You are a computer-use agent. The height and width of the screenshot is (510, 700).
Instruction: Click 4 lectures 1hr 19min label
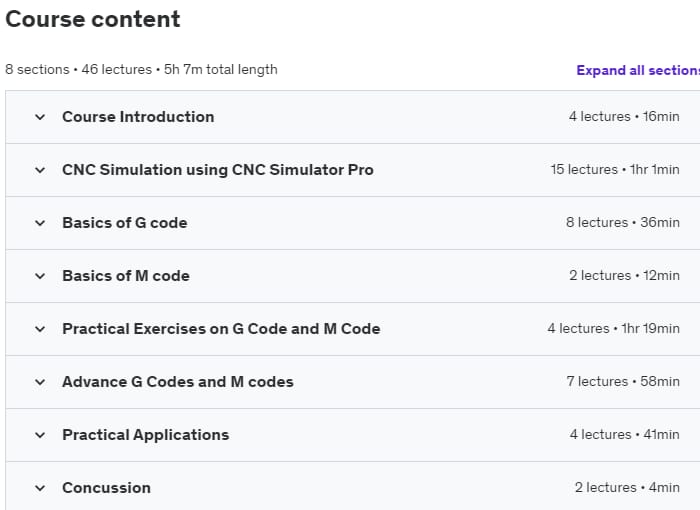[x=614, y=329]
